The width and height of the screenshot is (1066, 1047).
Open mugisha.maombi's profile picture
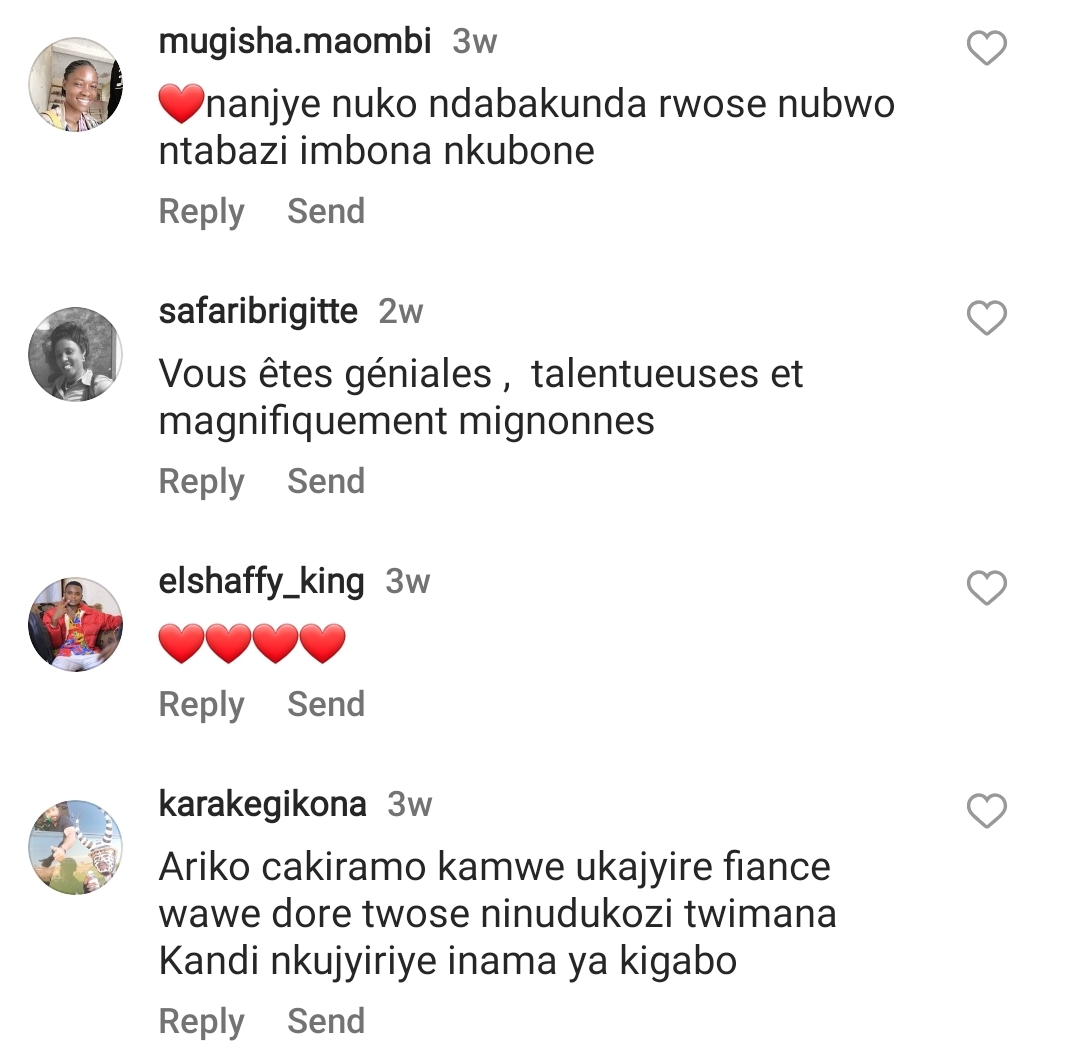75,85
